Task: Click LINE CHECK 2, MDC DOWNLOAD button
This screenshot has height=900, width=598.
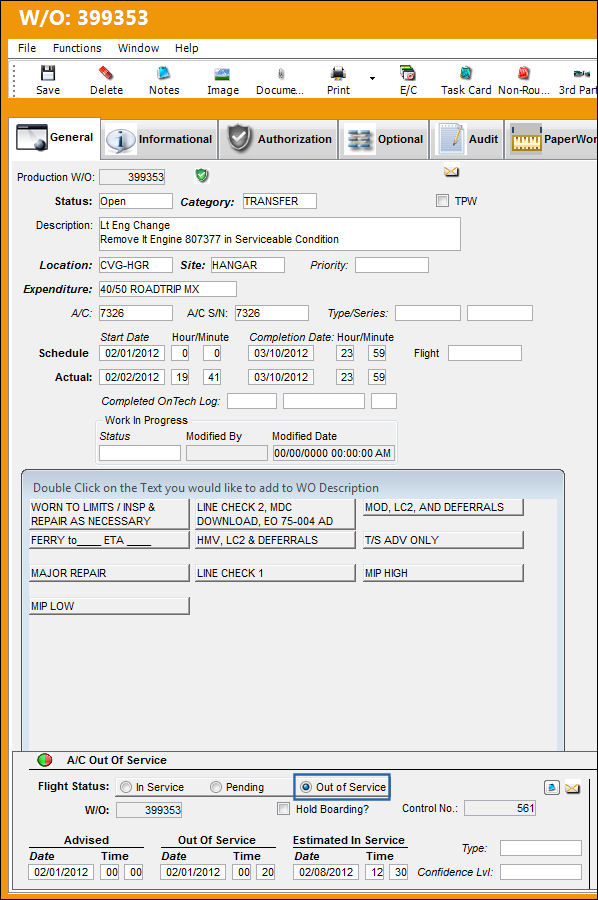Action: click(x=275, y=514)
